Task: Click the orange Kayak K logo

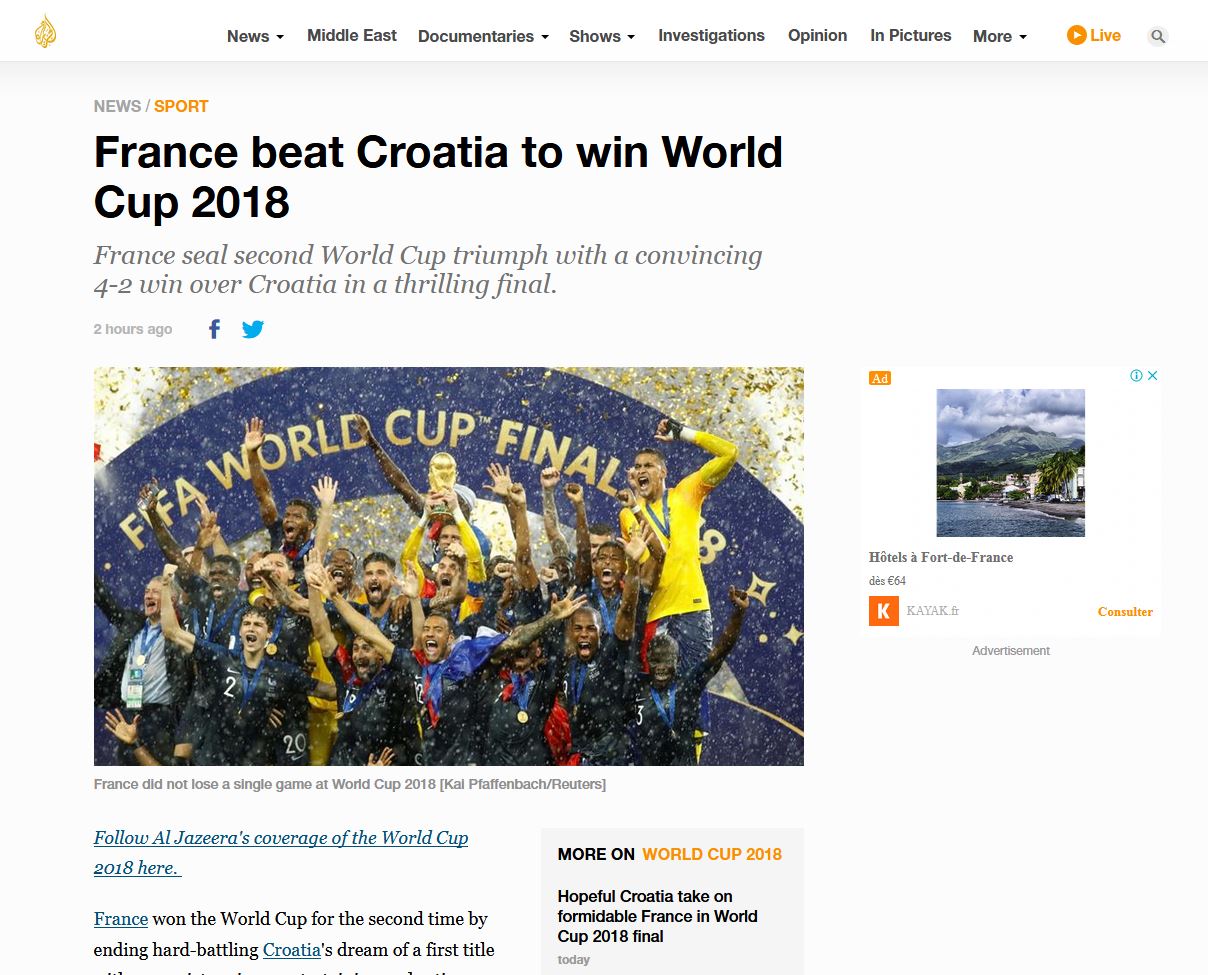Action: tap(884, 611)
